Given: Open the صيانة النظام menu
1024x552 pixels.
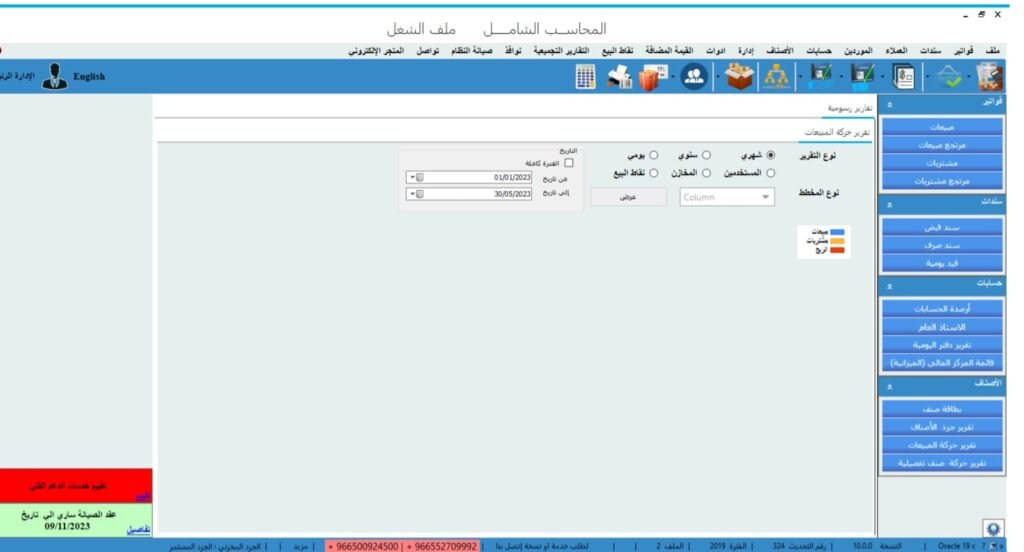Looking at the screenshot, I should pyautogui.click(x=472, y=50).
